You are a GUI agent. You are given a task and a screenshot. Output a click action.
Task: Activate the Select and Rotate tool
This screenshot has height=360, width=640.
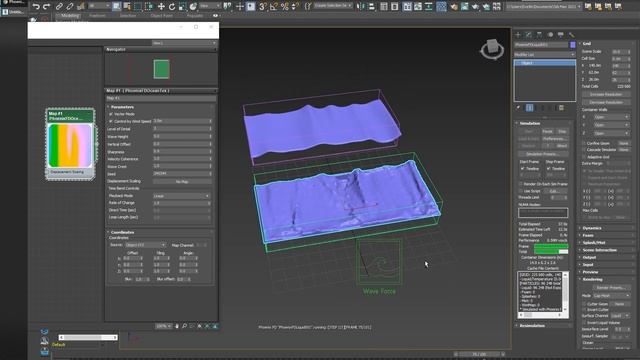tap(172, 7)
